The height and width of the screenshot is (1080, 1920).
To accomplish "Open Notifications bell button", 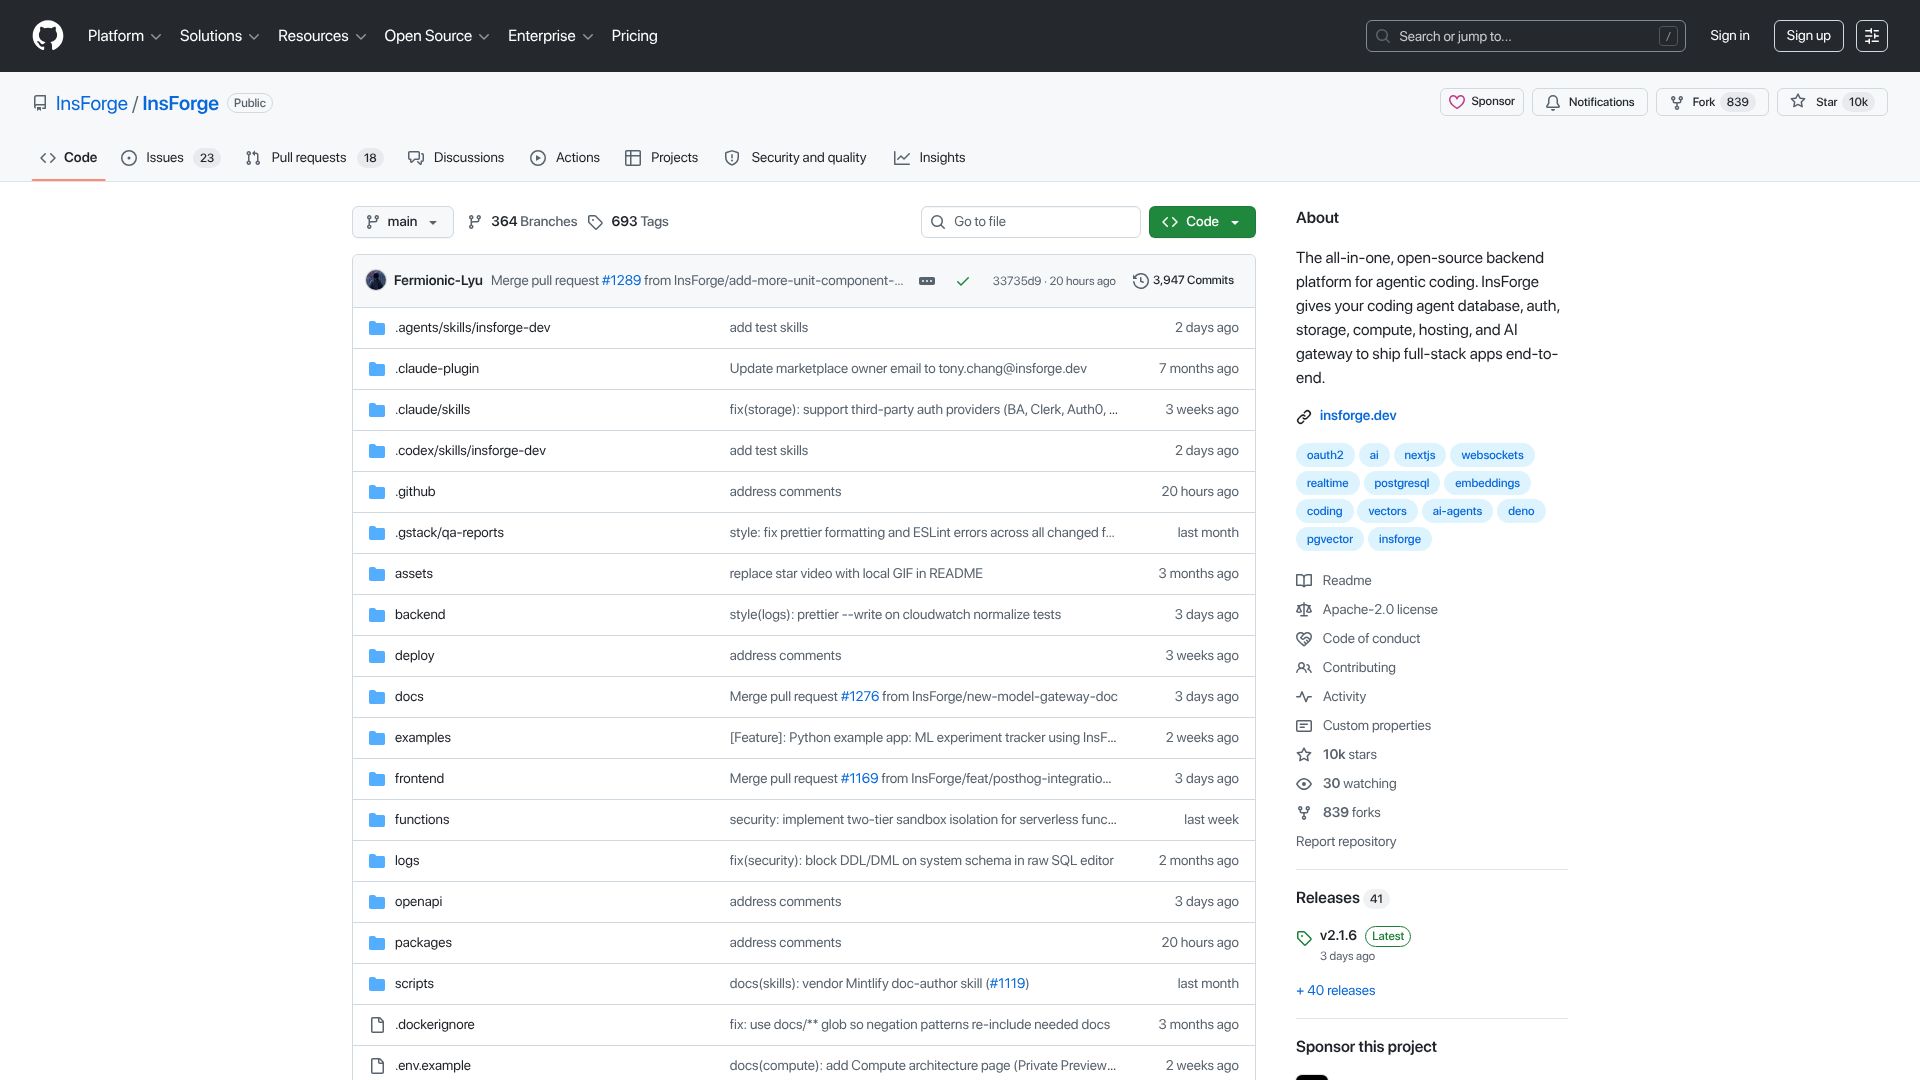I will 1590,102.
